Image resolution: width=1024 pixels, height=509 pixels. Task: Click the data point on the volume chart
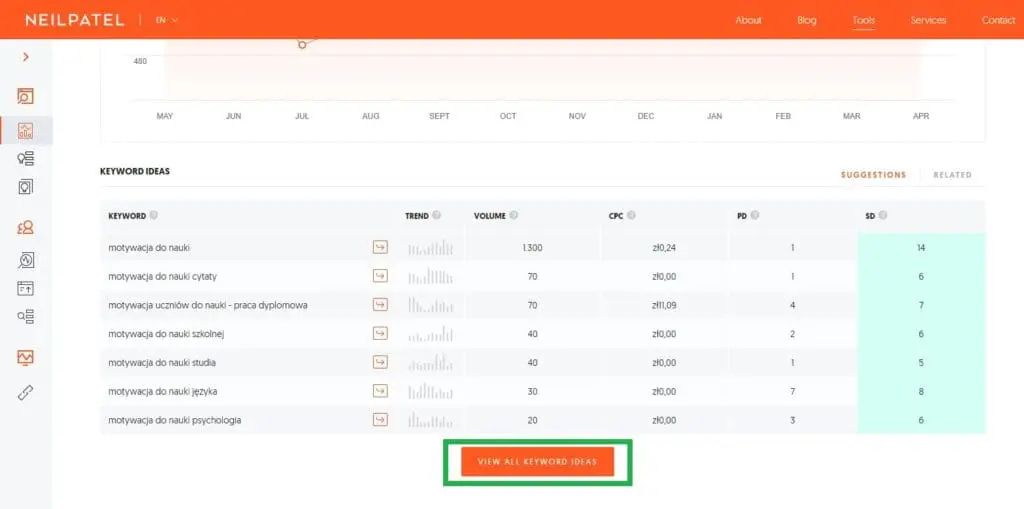(302, 44)
